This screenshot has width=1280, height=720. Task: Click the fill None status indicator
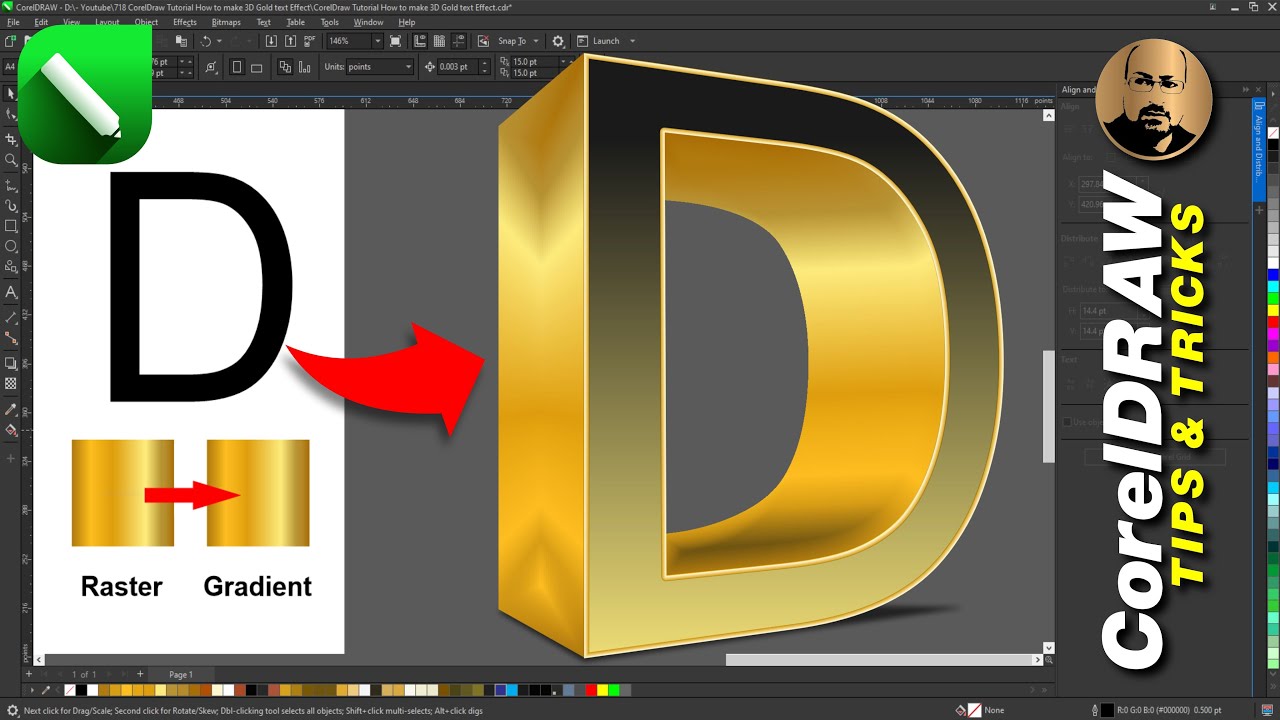973,710
